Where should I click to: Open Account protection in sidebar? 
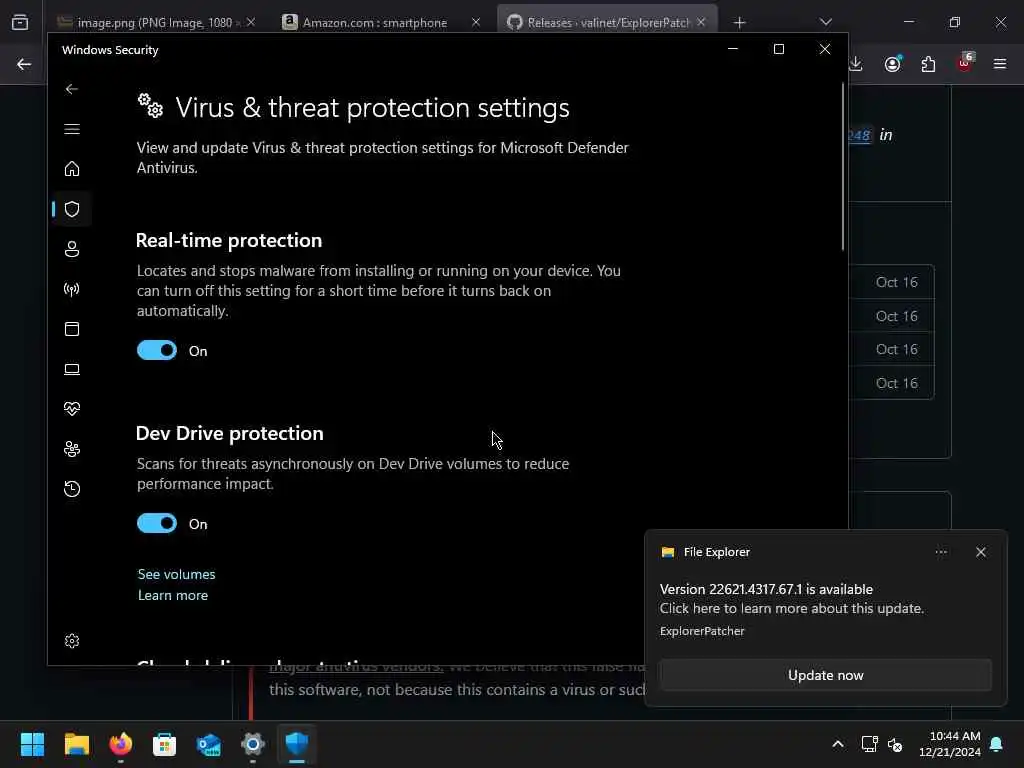pos(72,249)
